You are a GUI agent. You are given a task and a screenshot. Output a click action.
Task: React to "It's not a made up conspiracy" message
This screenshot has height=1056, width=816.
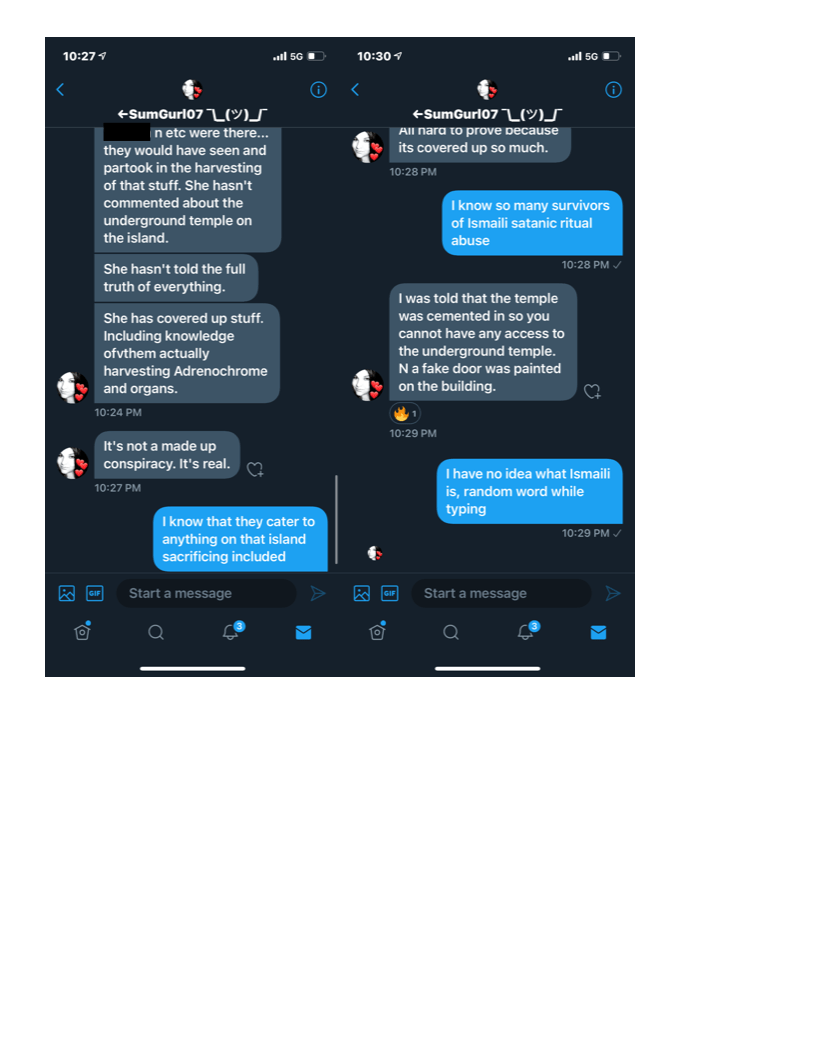tap(254, 469)
